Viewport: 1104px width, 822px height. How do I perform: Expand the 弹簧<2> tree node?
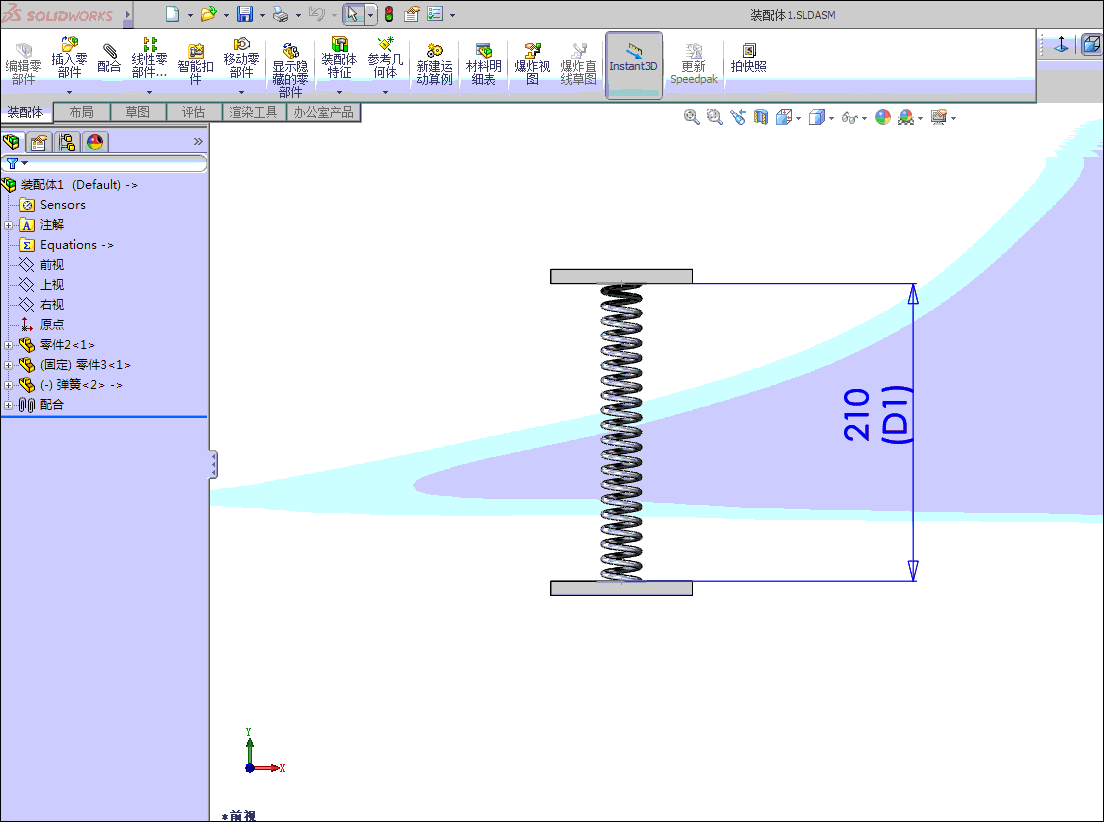click(8, 385)
